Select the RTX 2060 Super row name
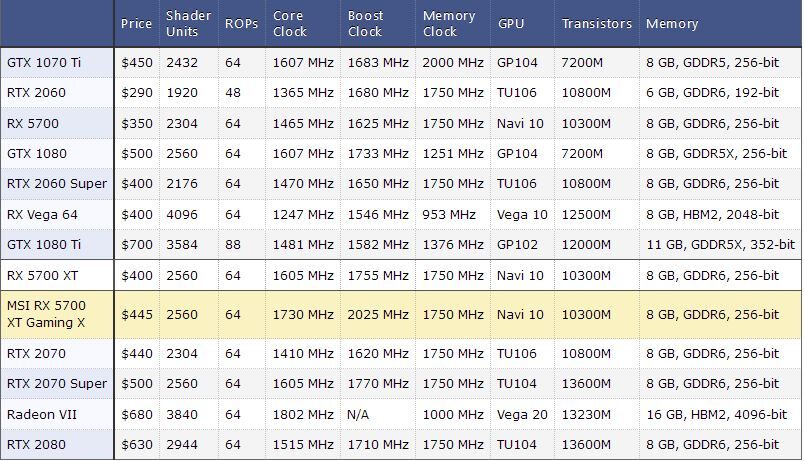 point(57,184)
